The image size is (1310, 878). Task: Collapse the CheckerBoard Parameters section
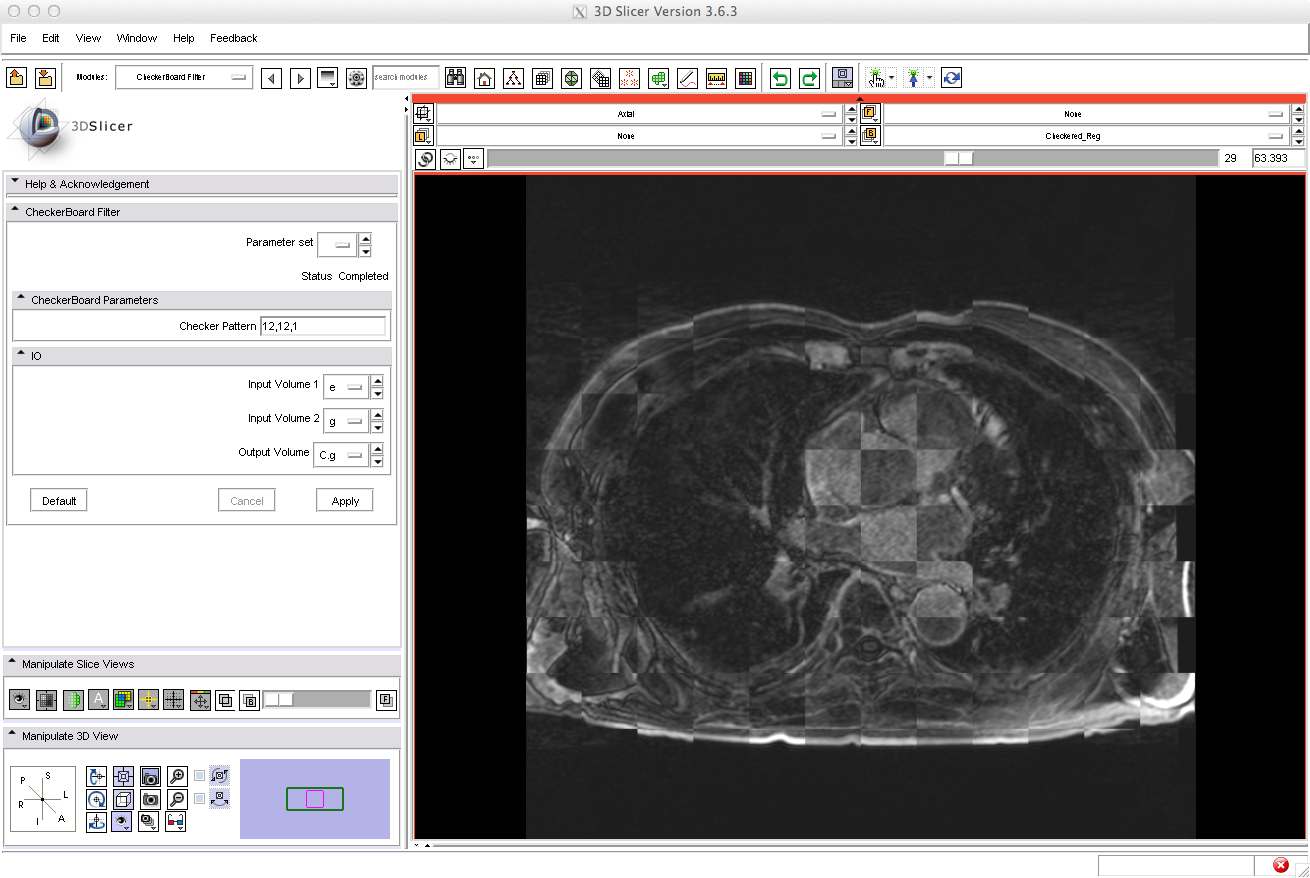click(x=20, y=299)
